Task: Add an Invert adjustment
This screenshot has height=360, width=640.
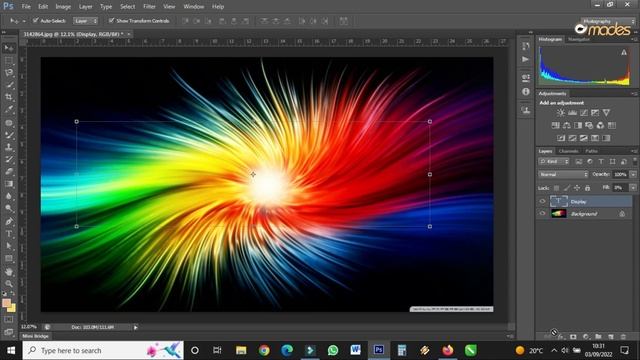Action: [x=561, y=138]
